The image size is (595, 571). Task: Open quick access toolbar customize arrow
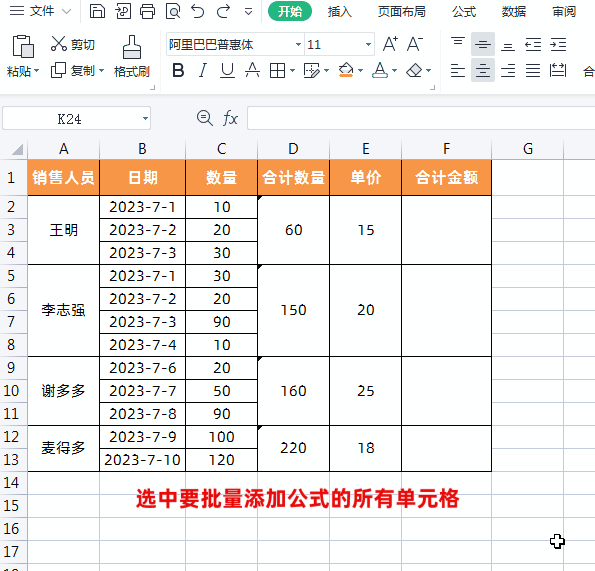click(x=249, y=12)
